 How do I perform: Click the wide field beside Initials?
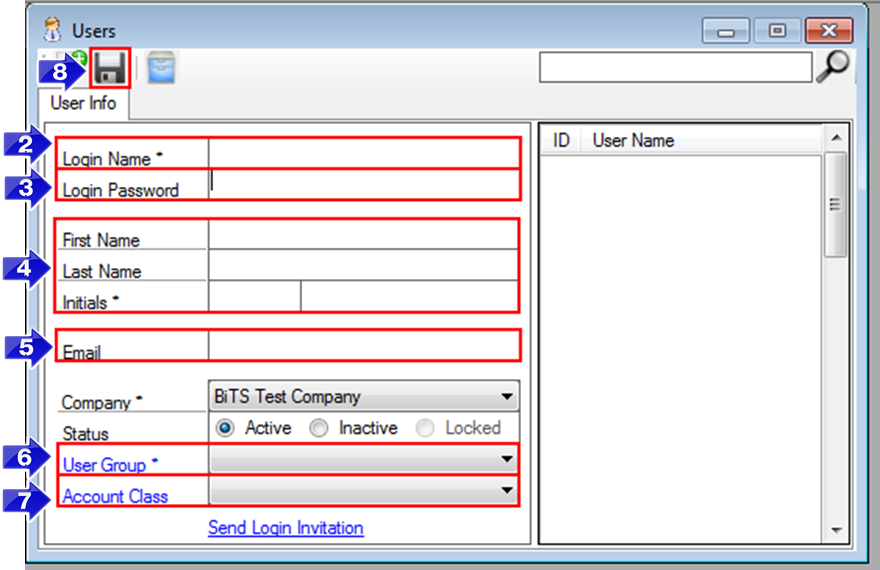click(409, 296)
